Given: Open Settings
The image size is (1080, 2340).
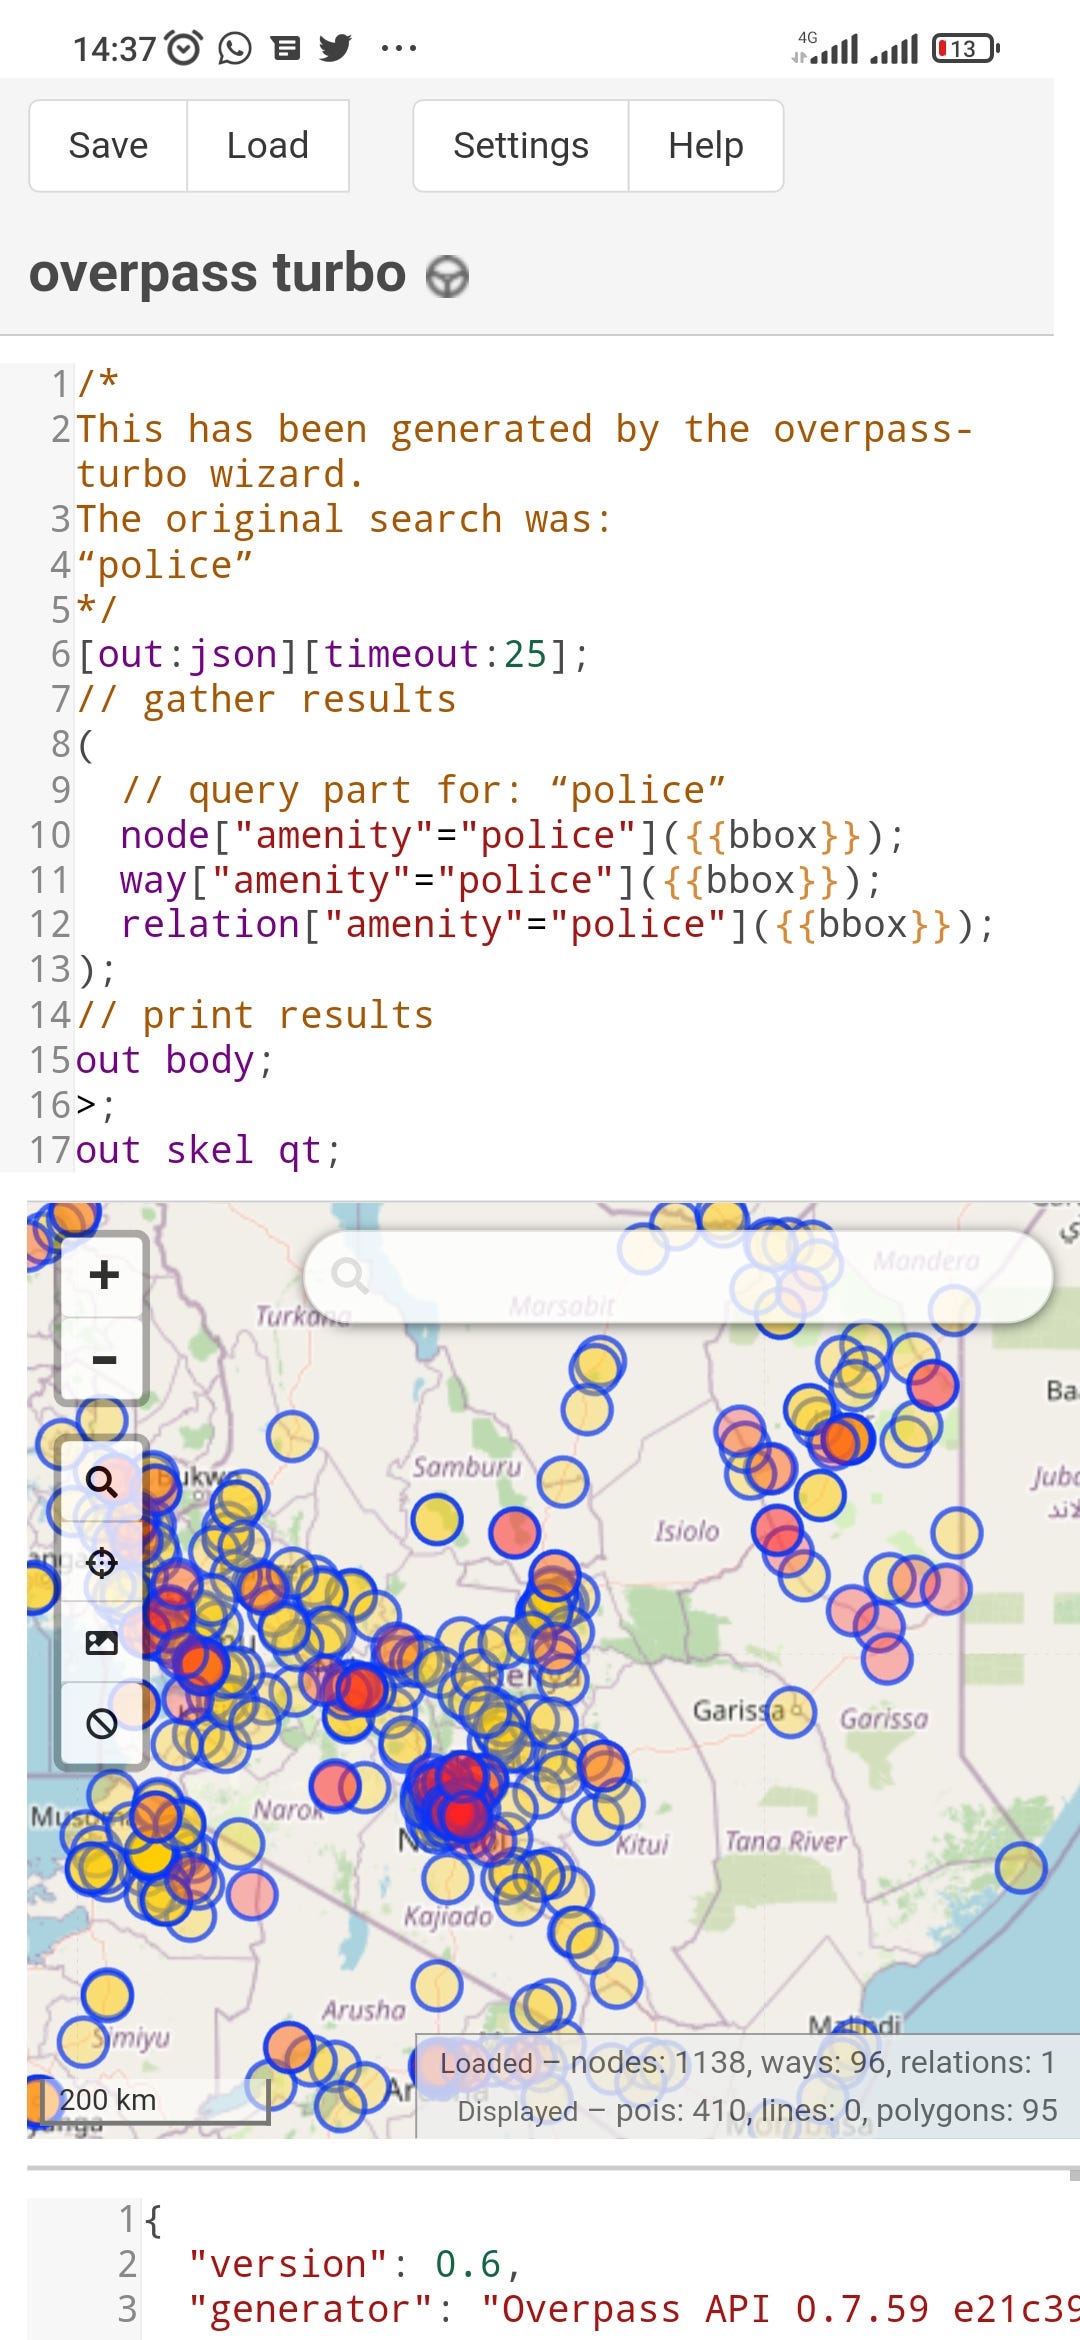Looking at the screenshot, I should point(521,146).
